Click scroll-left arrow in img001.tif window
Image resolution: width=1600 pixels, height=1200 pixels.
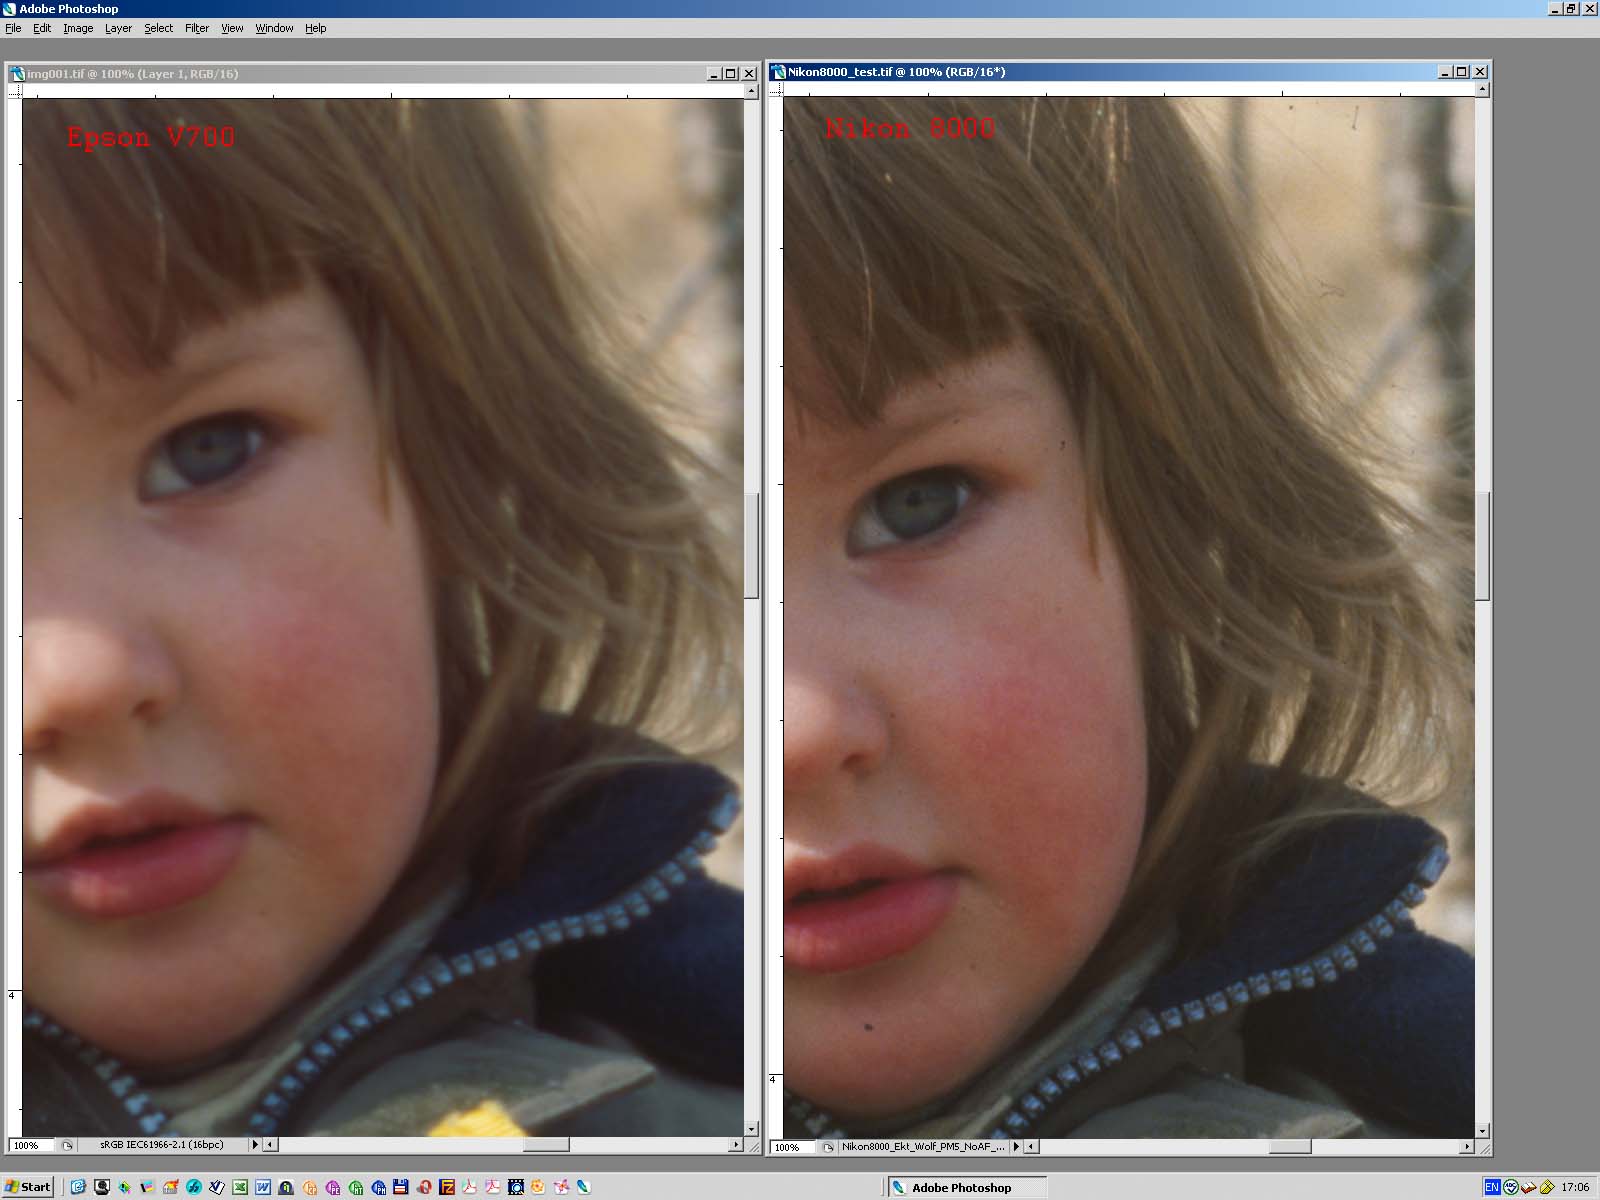coord(270,1145)
